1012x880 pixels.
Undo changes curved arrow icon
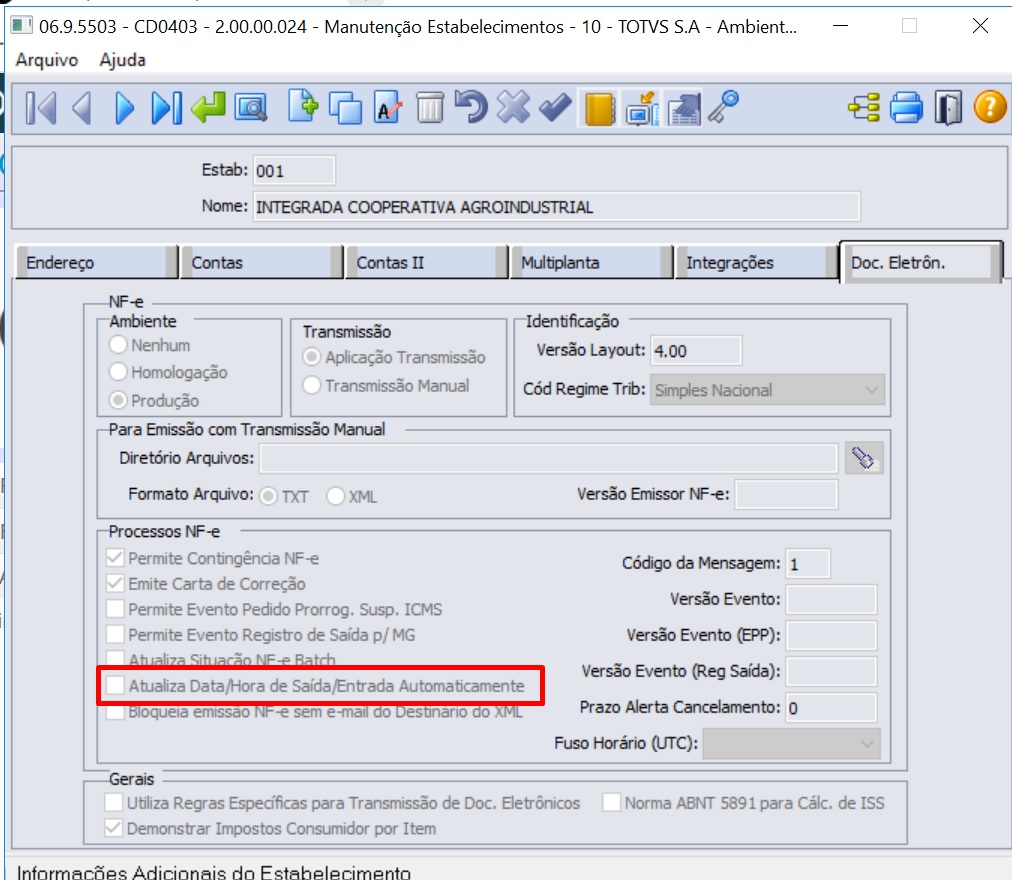click(x=471, y=106)
